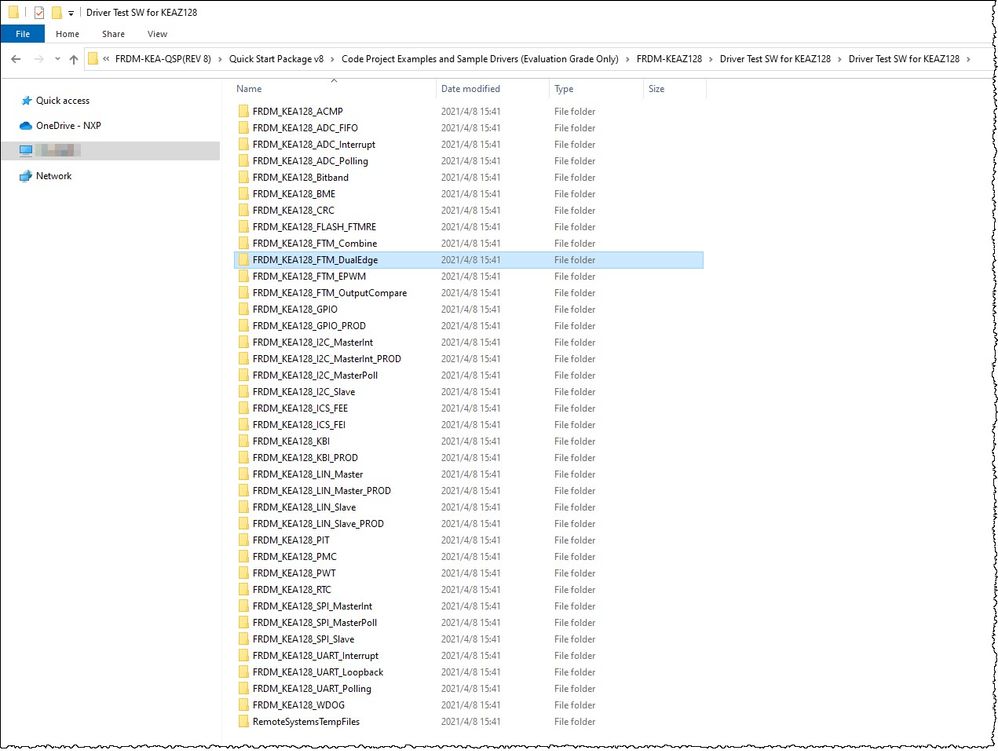
Task: Click the FRDM_KEA128_ICS_FEI name
Action: click(x=299, y=425)
